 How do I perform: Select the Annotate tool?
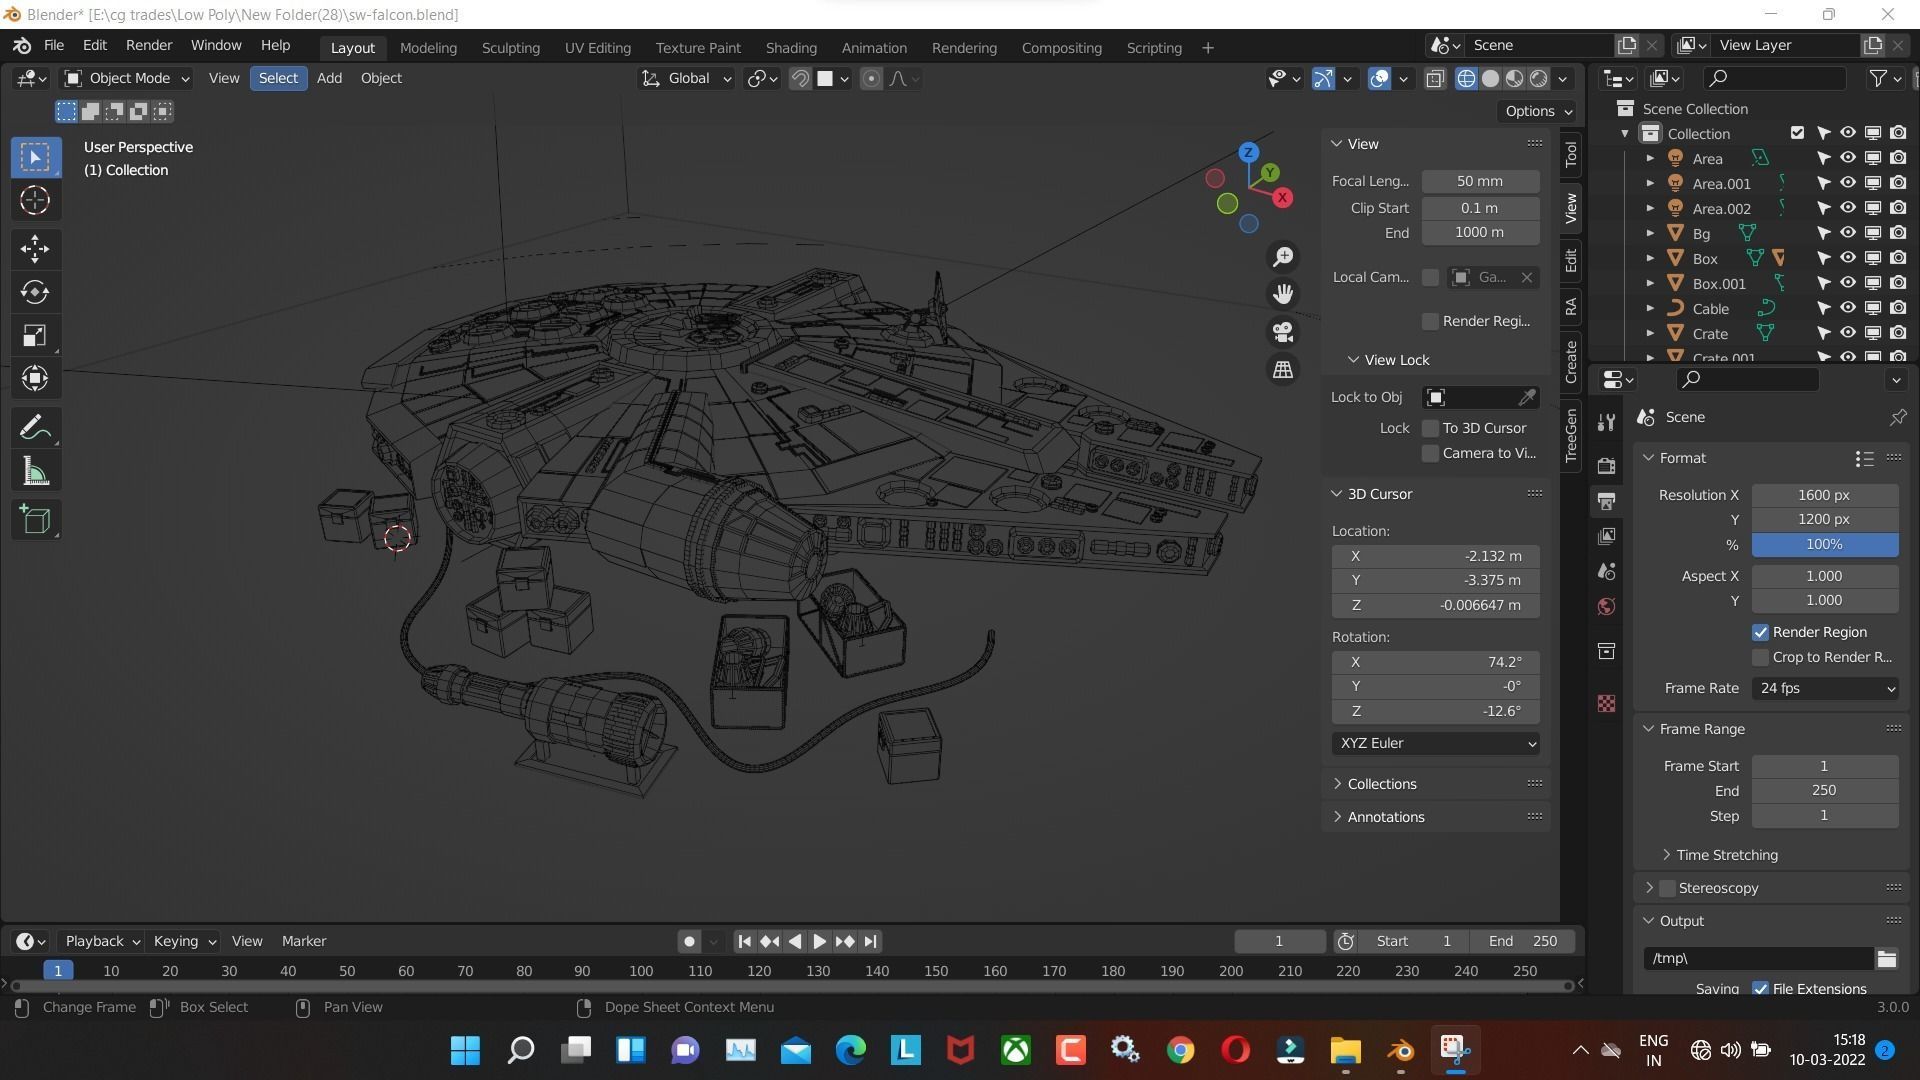coord(35,428)
